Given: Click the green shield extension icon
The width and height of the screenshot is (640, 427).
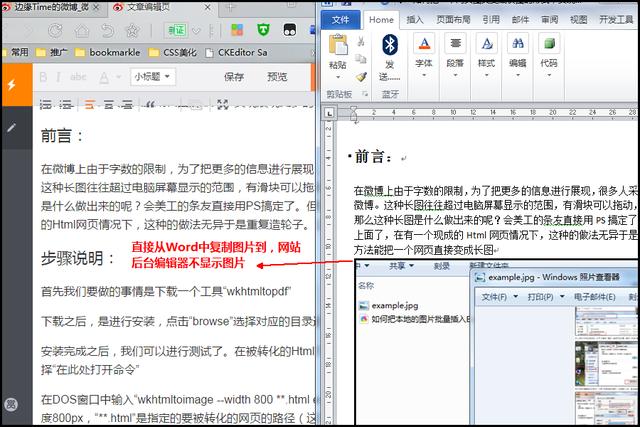Looking at the screenshot, I should point(263,30).
